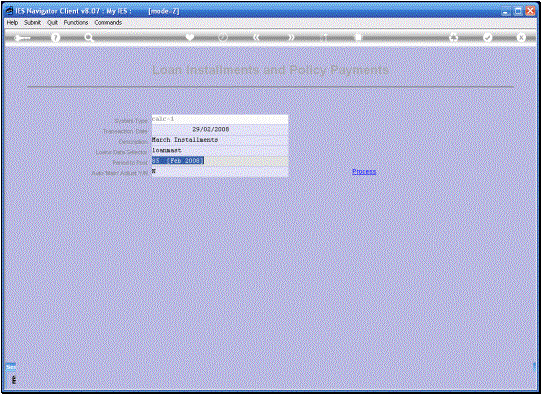
Task: Open help via question mark icon
Action: point(55,37)
